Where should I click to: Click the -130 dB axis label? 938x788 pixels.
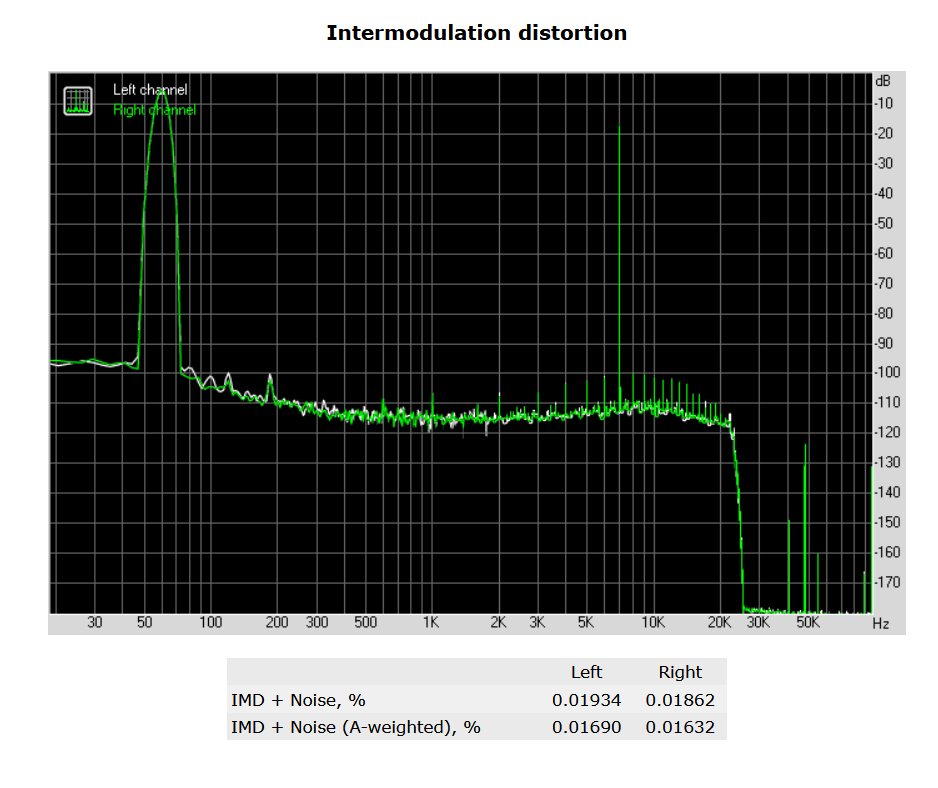pos(888,462)
